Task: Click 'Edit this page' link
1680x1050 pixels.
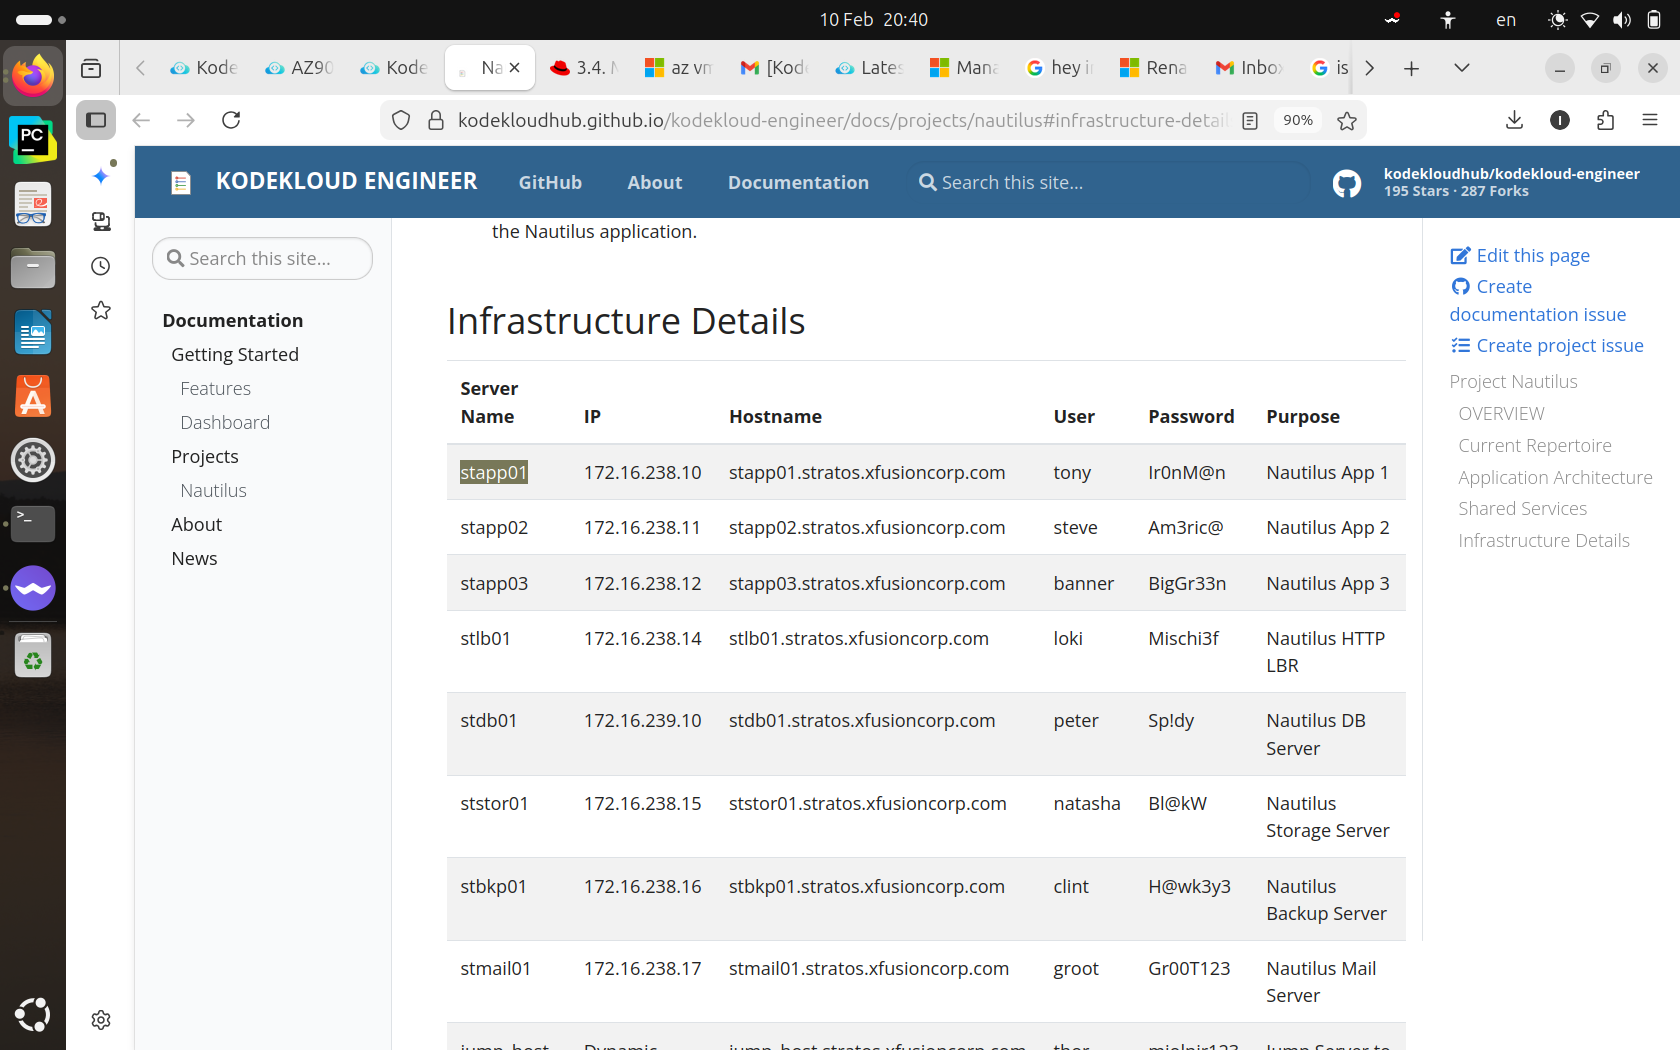Action: point(1520,256)
